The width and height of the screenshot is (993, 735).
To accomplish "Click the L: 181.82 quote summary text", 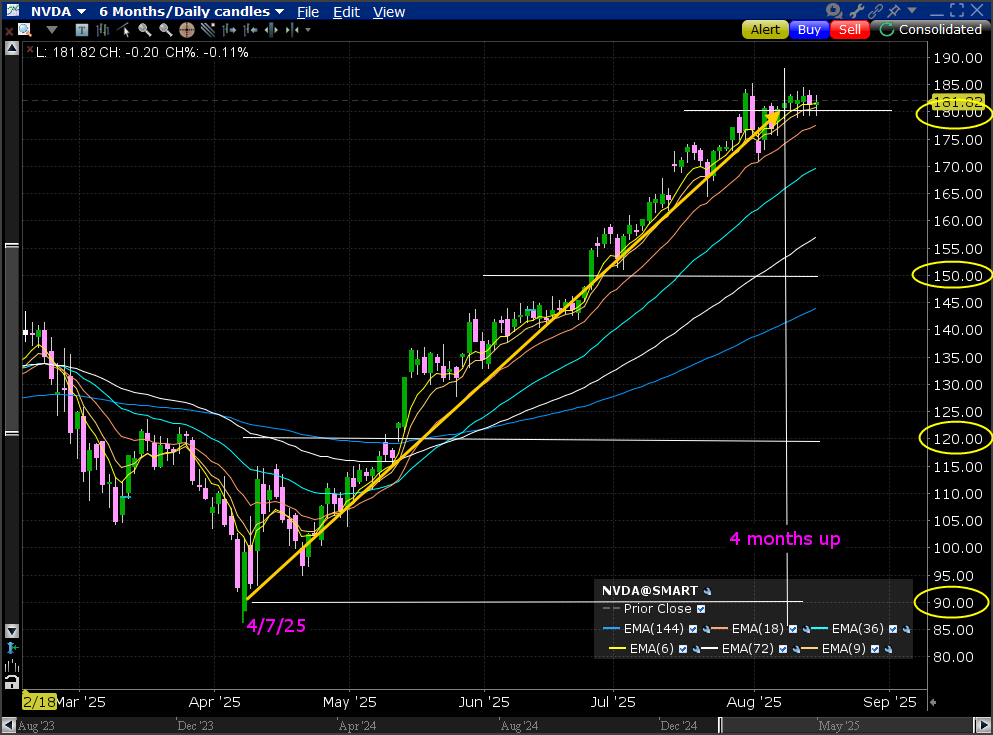I will tap(142, 53).
